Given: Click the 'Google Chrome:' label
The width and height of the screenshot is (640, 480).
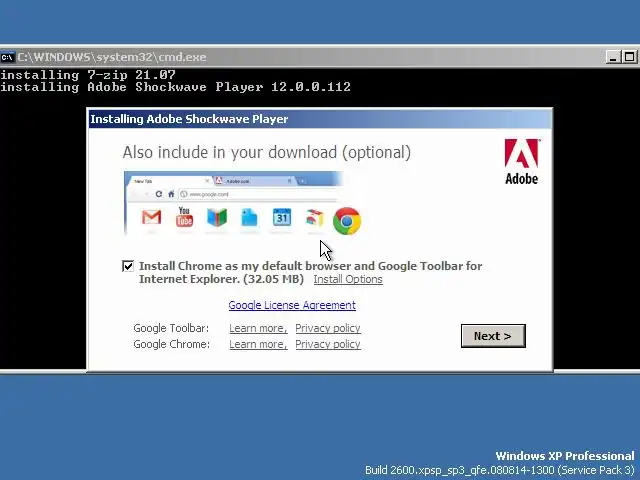Looking at the screenshot, I should (171, 344).
